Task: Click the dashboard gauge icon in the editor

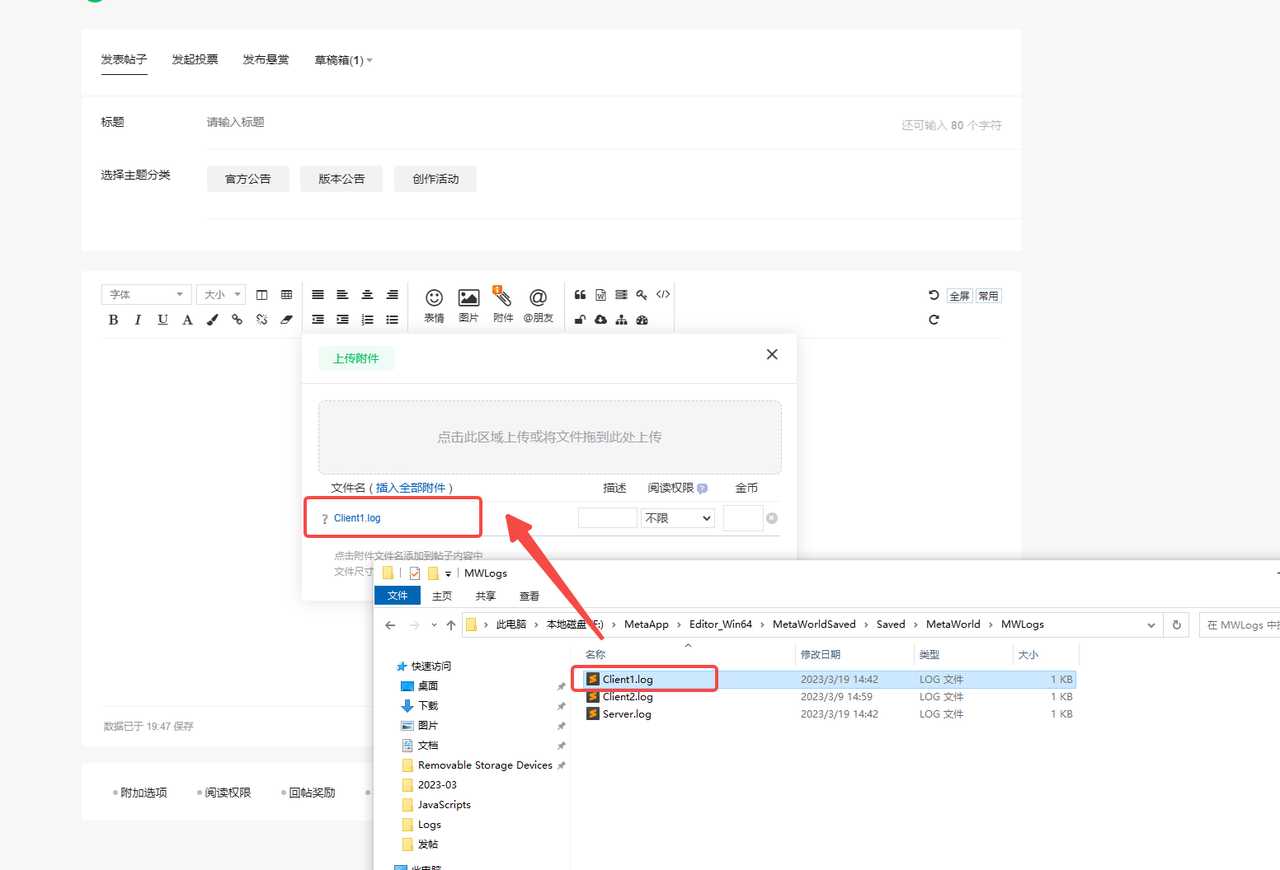Action: tap(642, 320)
